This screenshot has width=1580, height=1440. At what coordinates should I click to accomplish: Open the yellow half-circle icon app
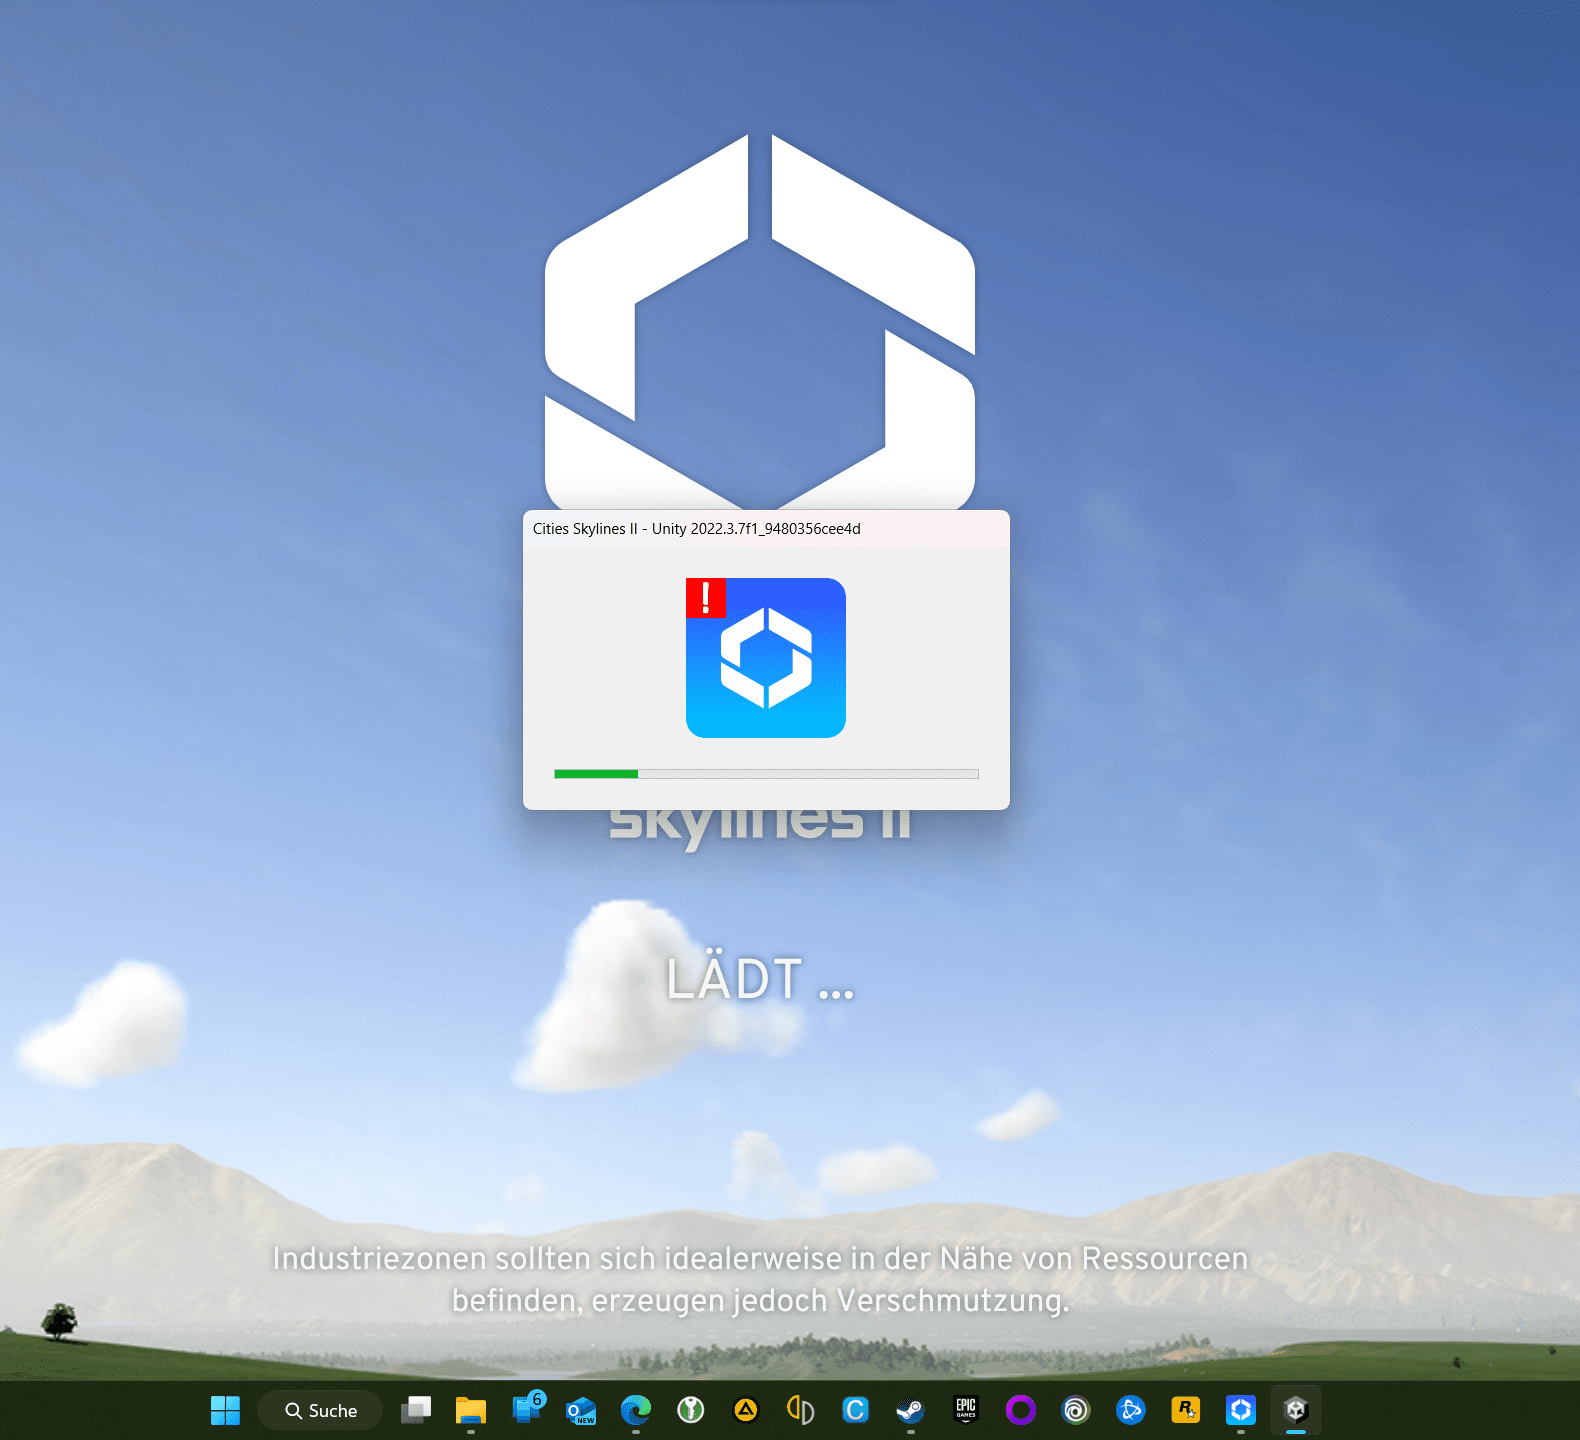pyautogui.click(x=801, y=1410)
